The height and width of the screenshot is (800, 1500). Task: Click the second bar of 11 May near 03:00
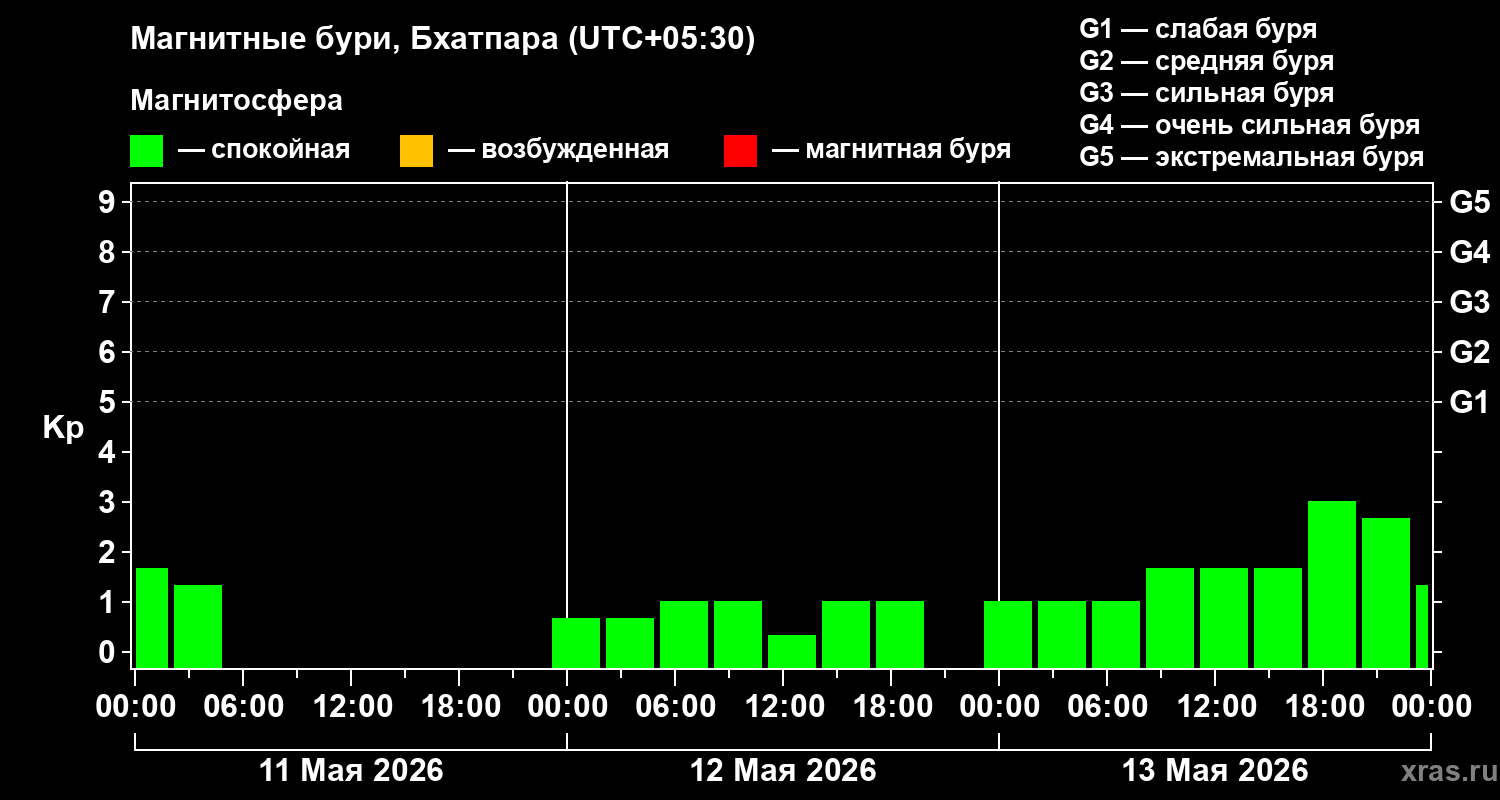coord(198,626)
